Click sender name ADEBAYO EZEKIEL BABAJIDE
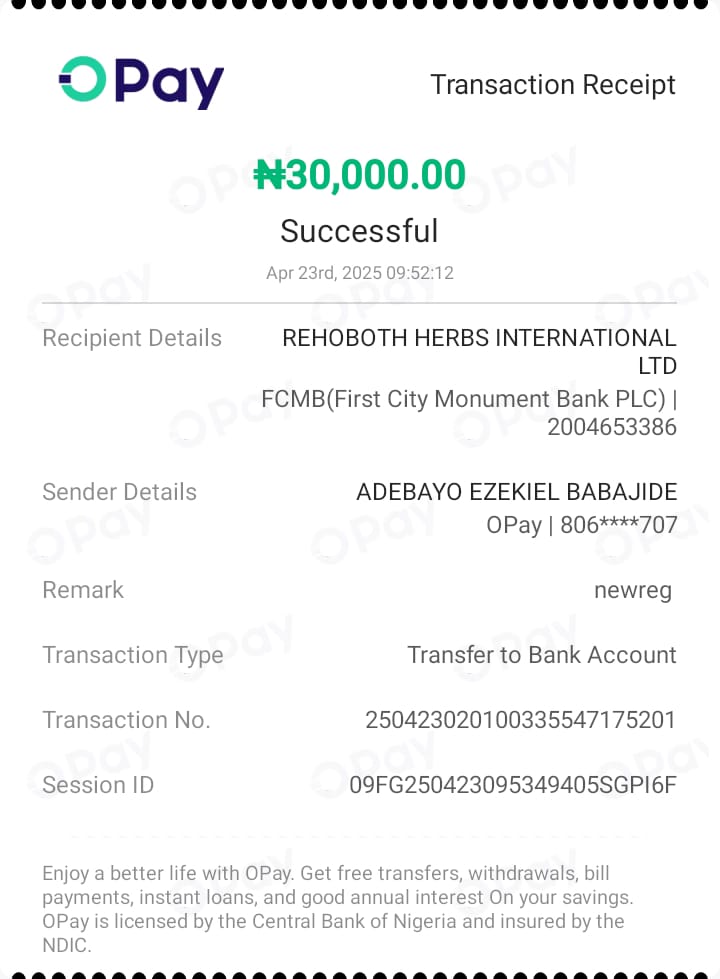Image resolution: width=720 pixels, height=979 pixels. coord(516,492)
